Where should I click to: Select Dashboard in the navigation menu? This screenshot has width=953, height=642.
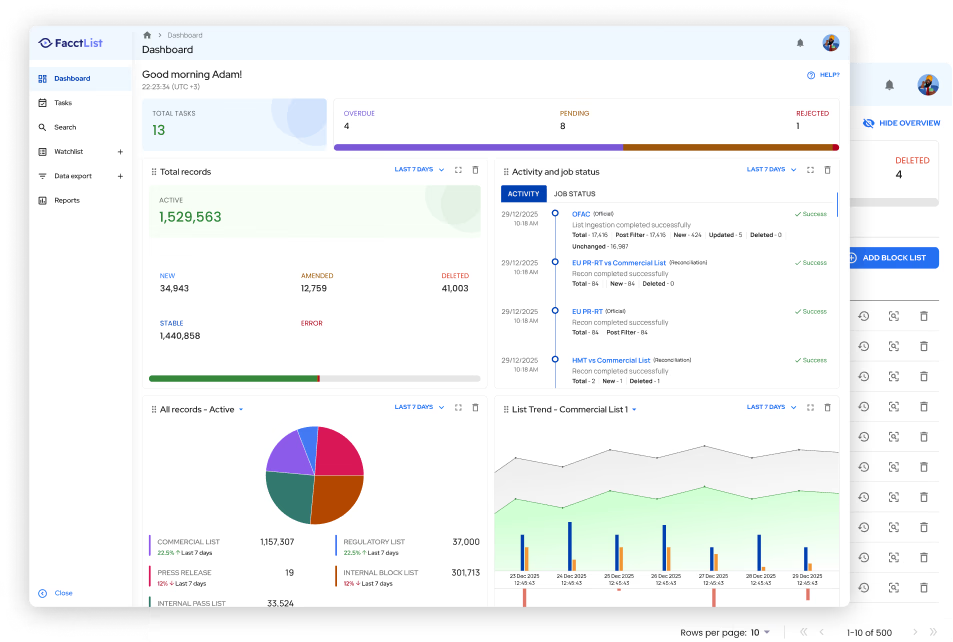point(71,78)
